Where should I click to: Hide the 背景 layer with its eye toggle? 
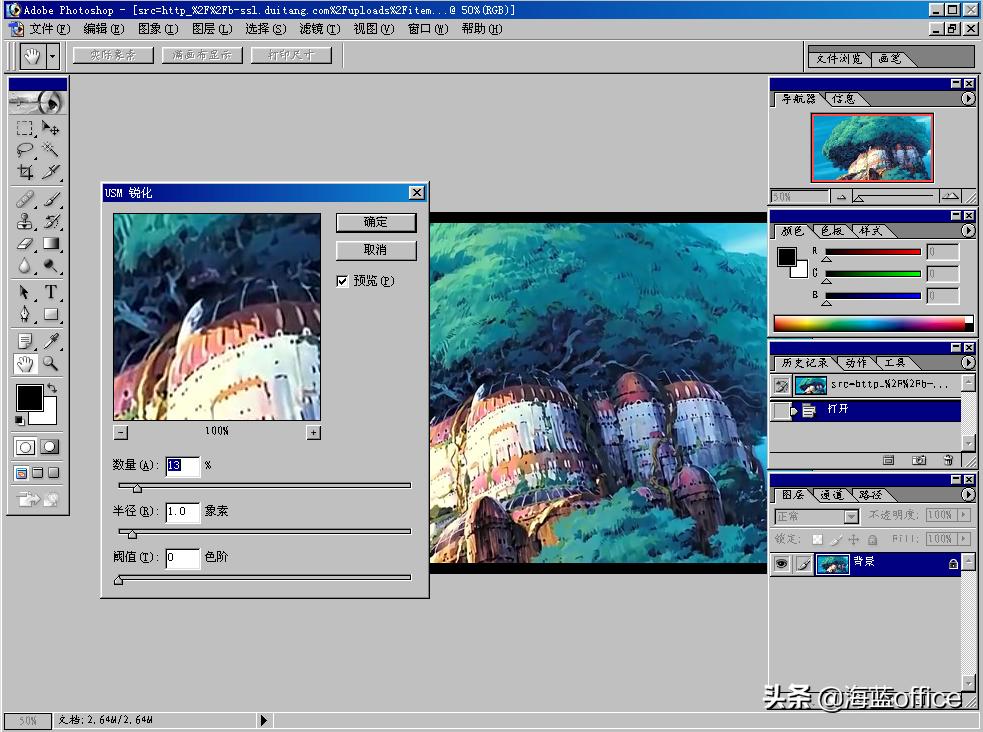tap(783, 563)
